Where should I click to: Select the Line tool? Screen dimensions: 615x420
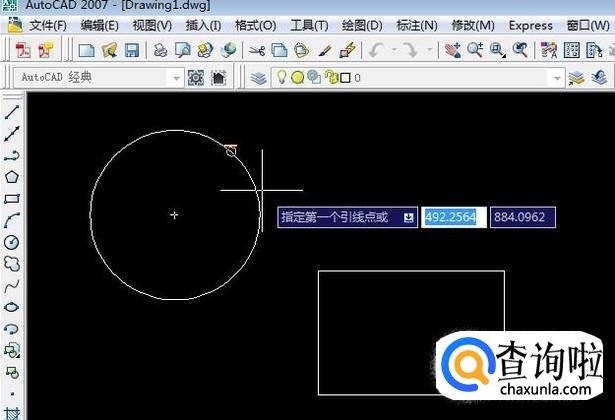coord(12,112)
